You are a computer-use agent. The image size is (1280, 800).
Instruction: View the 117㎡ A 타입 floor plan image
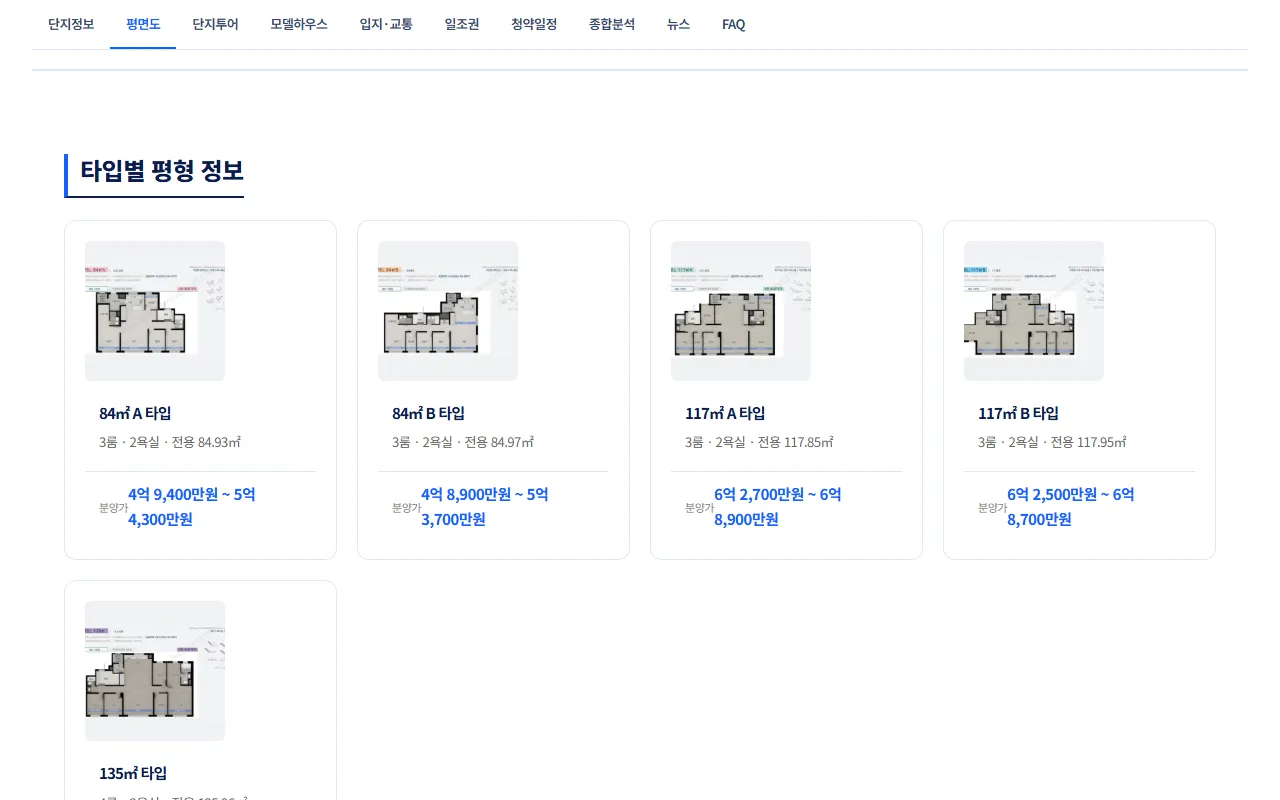click(x=741, y=311)
